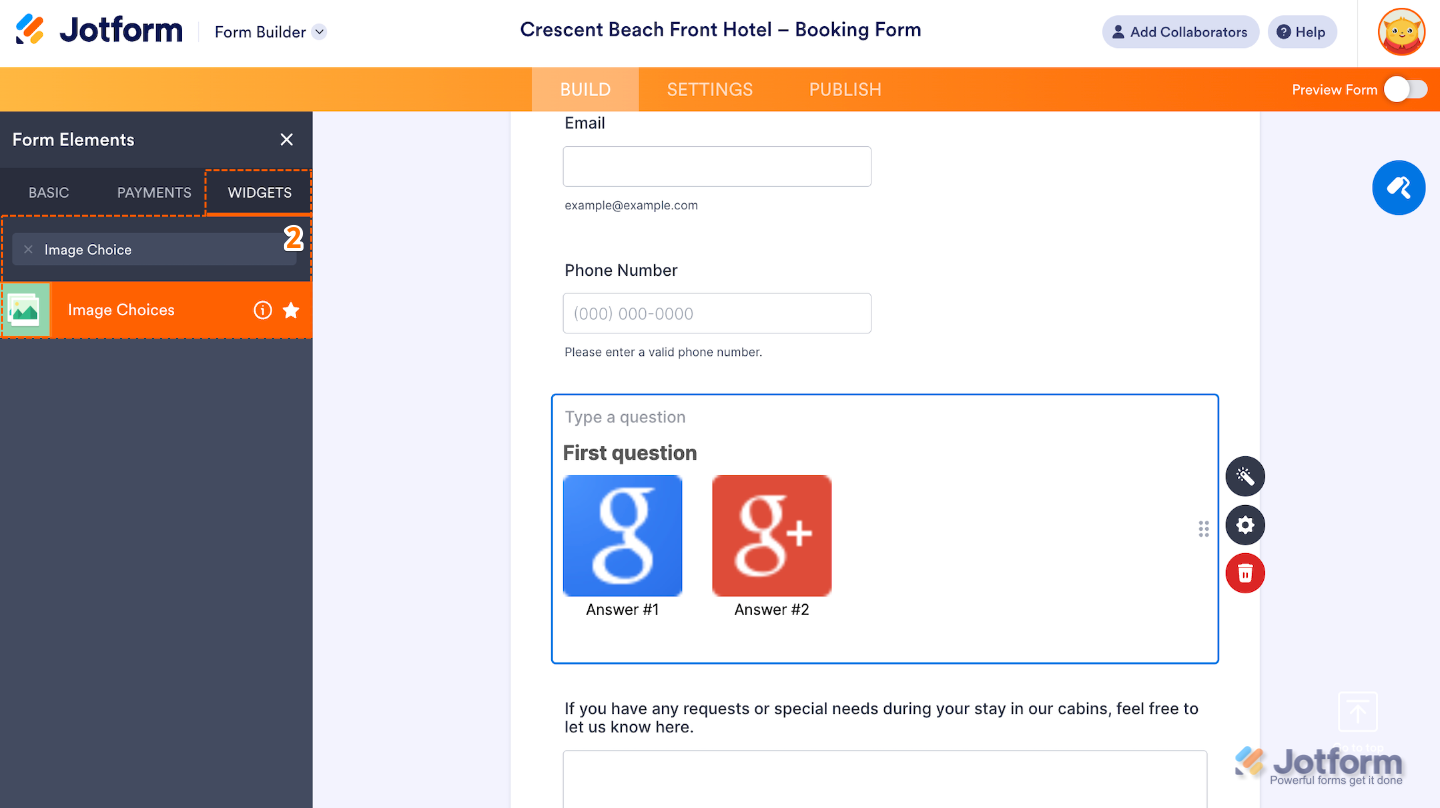Toggle the Preview Form switch
1440x808 pixels.
pos(1405,90)
